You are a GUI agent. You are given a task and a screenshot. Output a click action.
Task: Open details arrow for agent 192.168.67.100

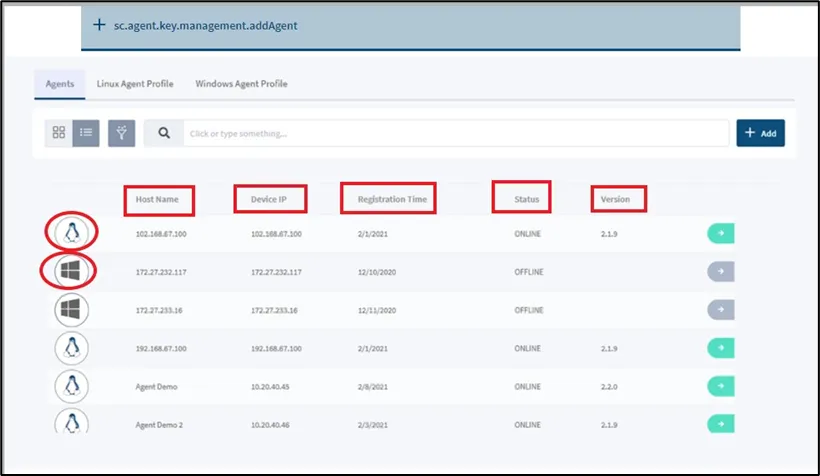721,348
